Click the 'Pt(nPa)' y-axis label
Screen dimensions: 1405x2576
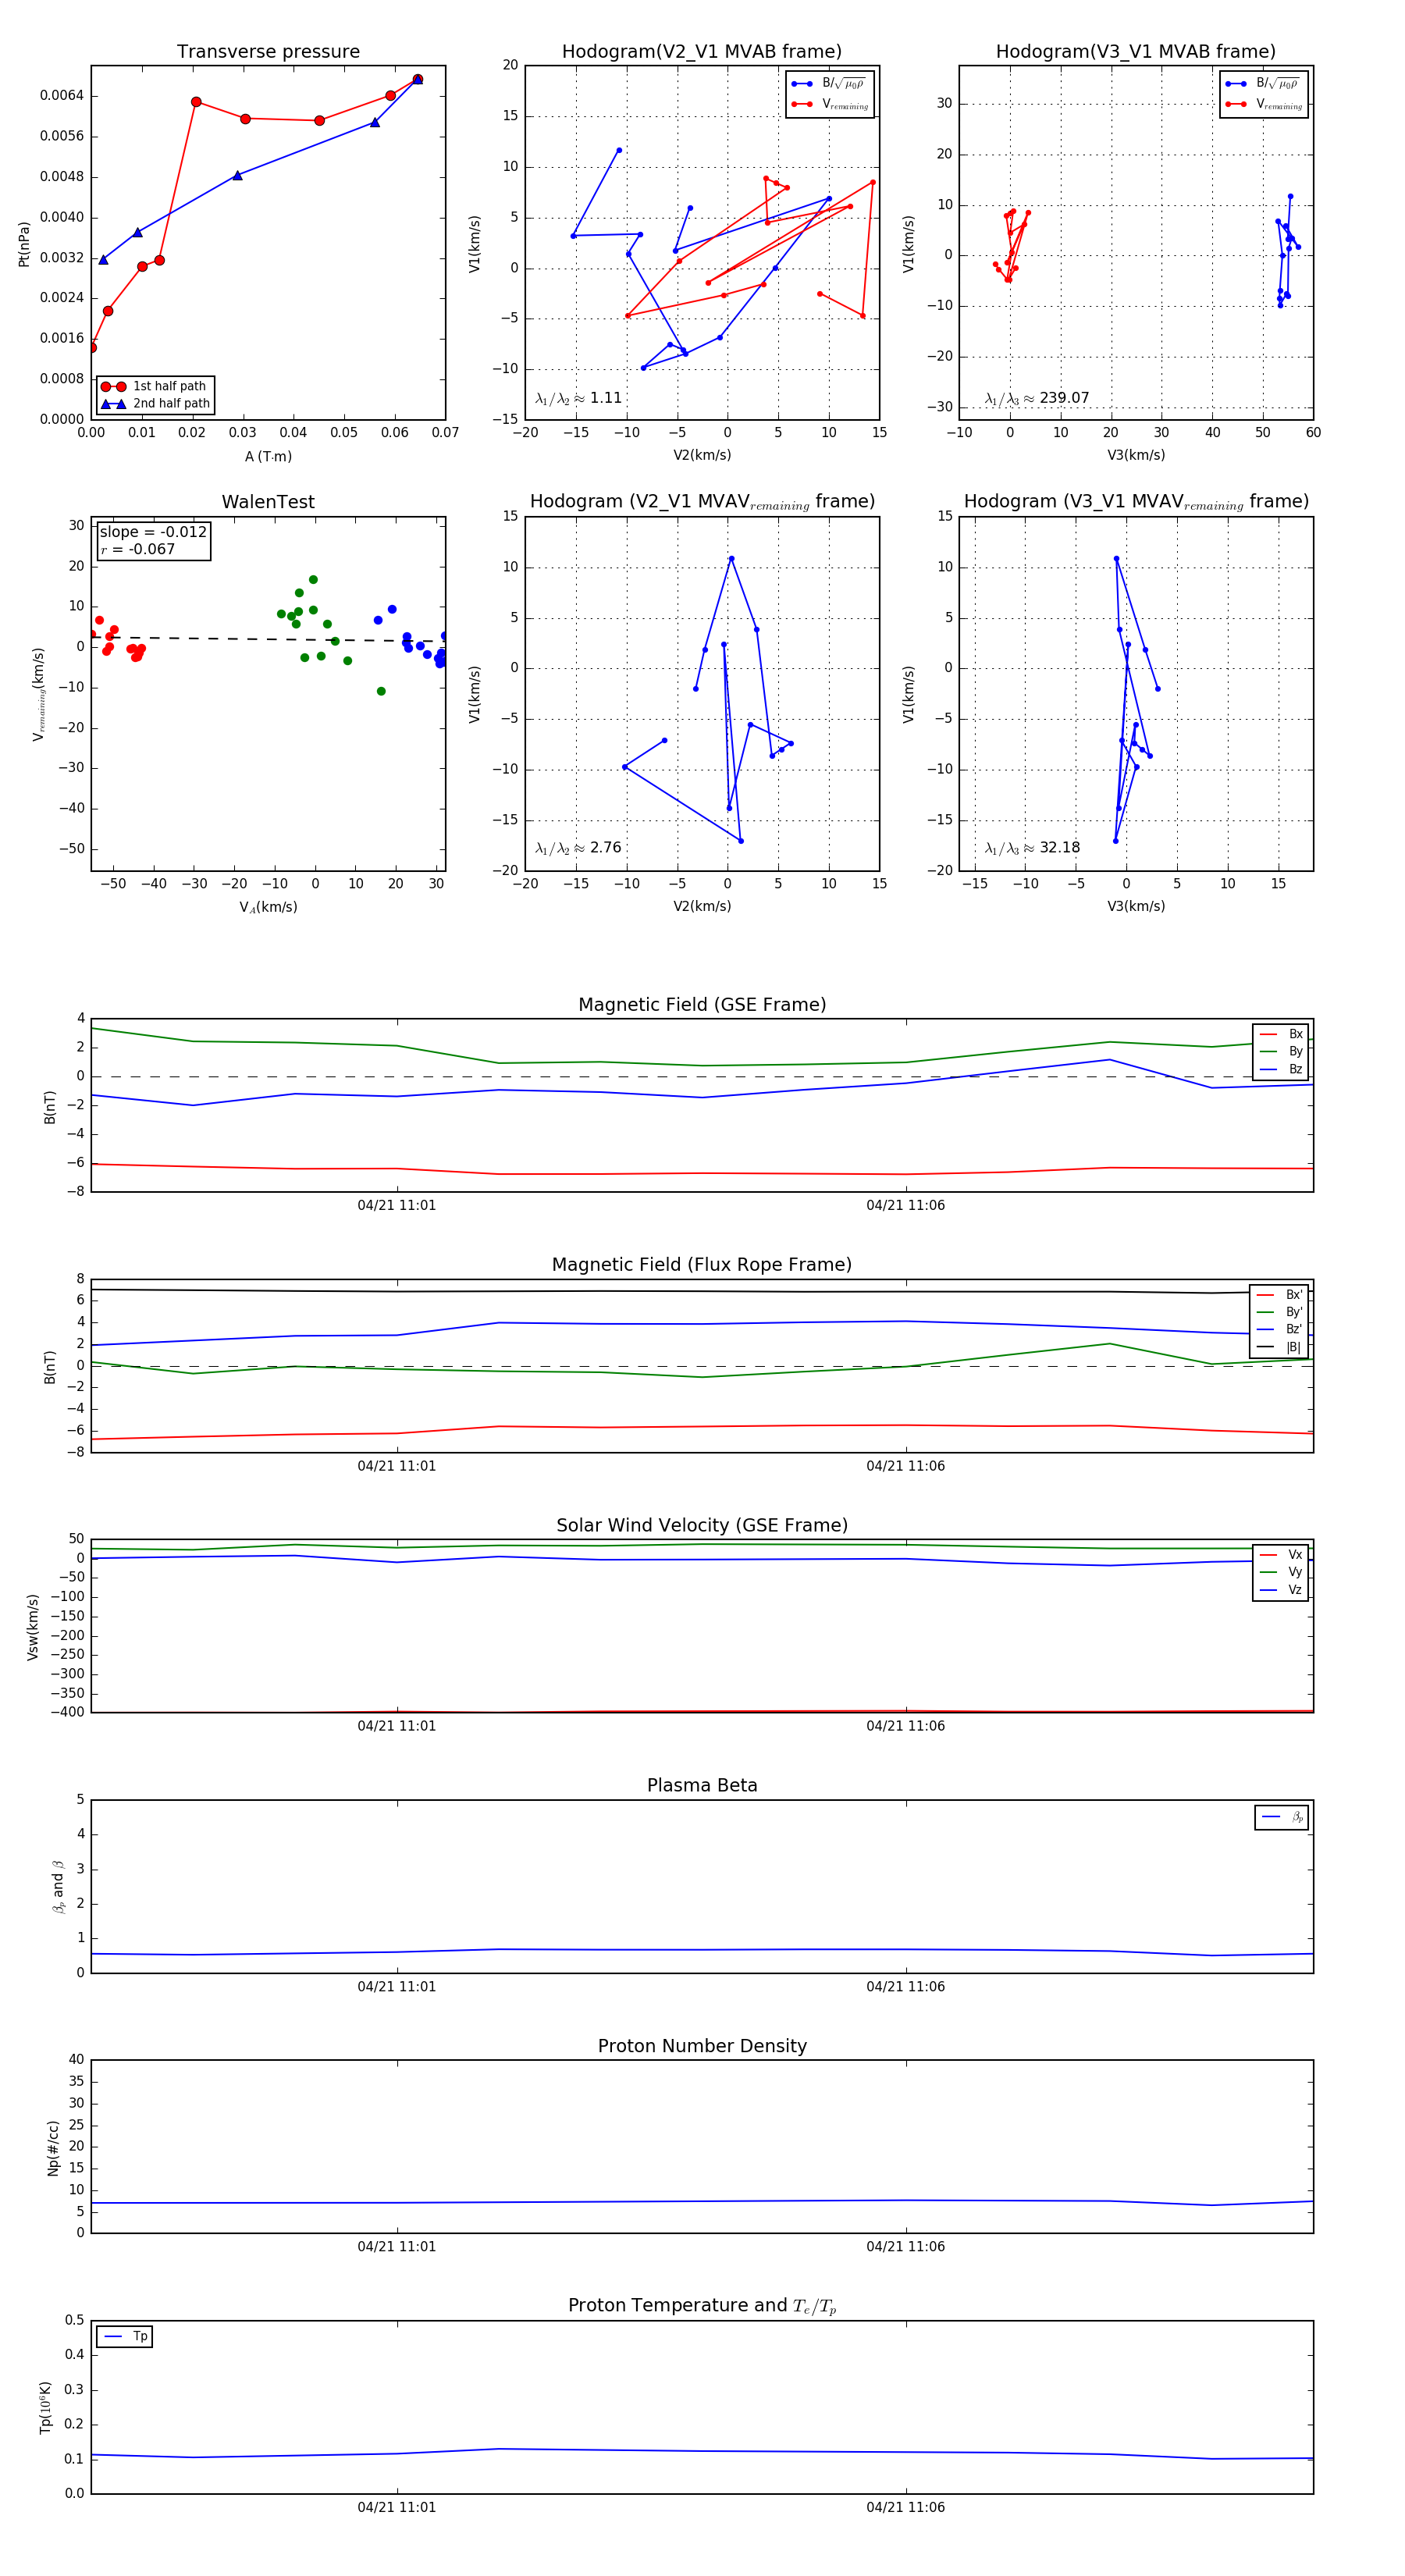click(x=24, y=244)
